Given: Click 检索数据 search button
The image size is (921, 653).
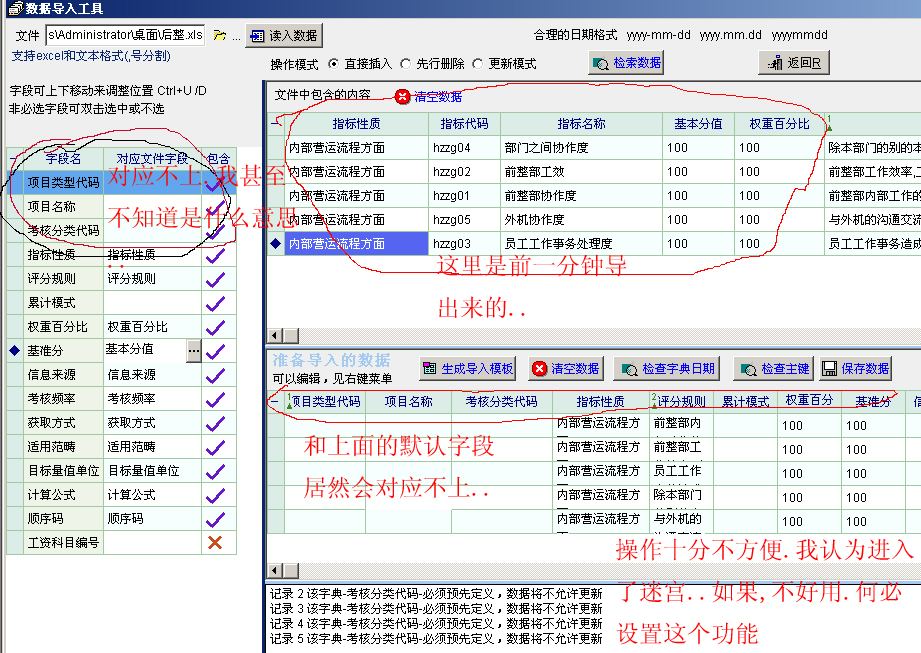Looking at the screenshot, I should tap(627, 62).
